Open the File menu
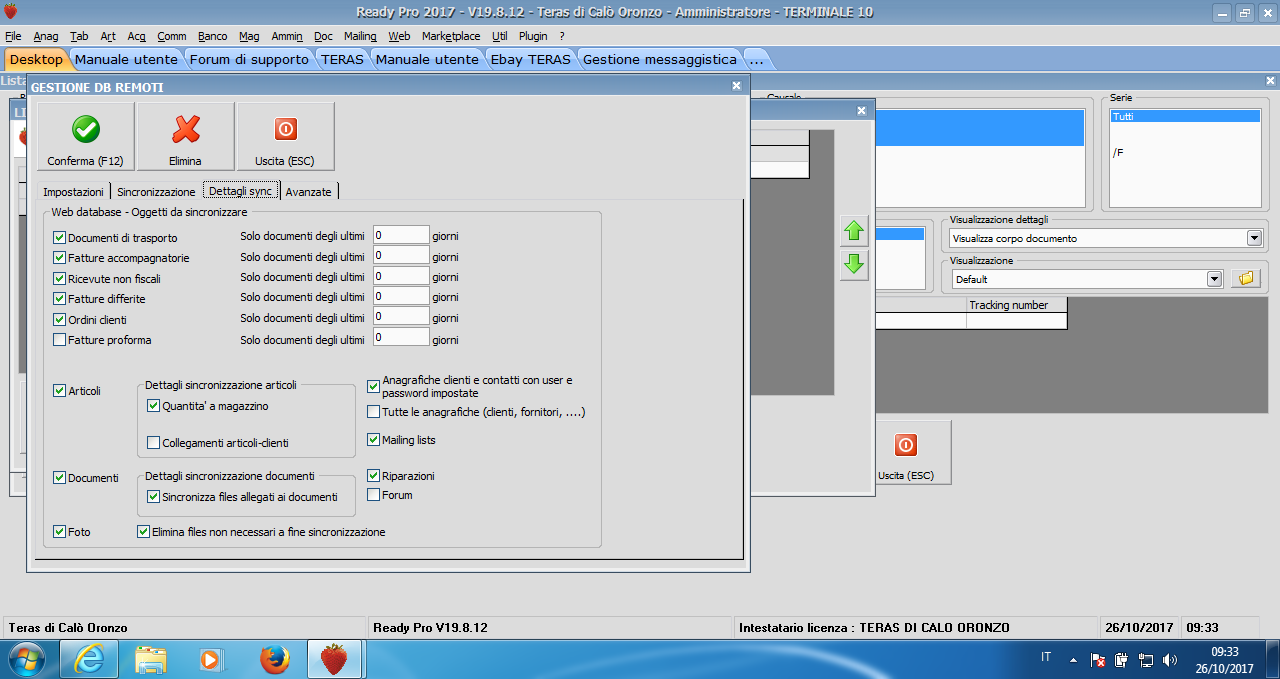Viewport: 1280px width, 679px height. [x=13, y=36]
